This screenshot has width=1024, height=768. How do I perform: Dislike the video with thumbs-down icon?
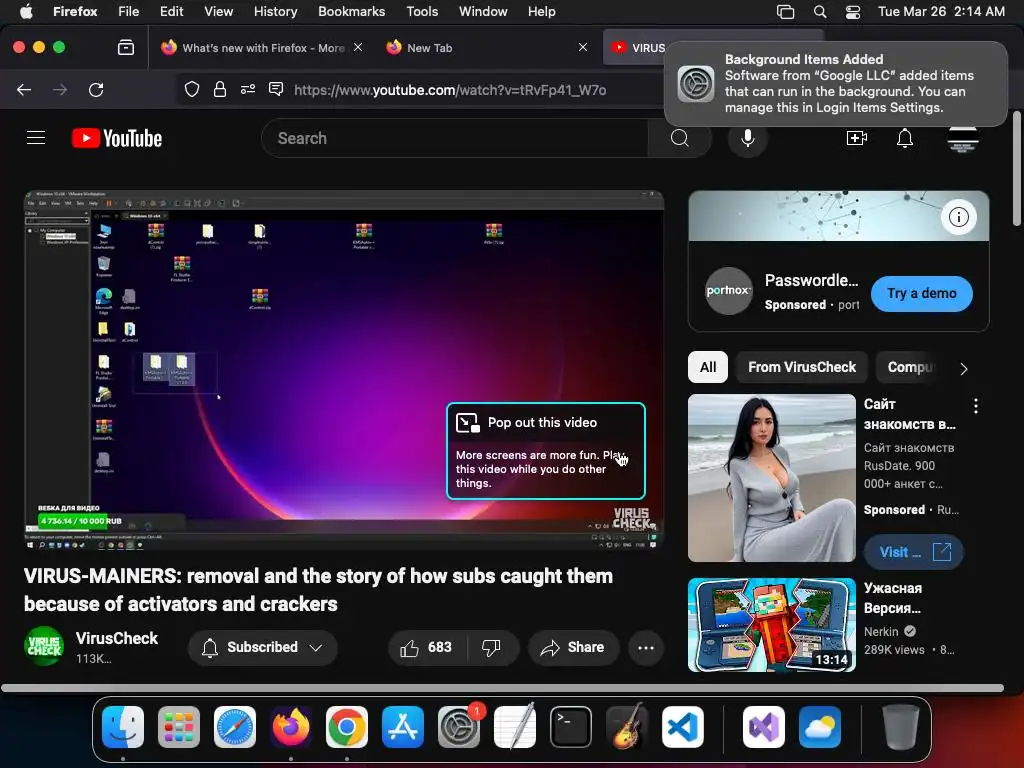click(491, 647)
